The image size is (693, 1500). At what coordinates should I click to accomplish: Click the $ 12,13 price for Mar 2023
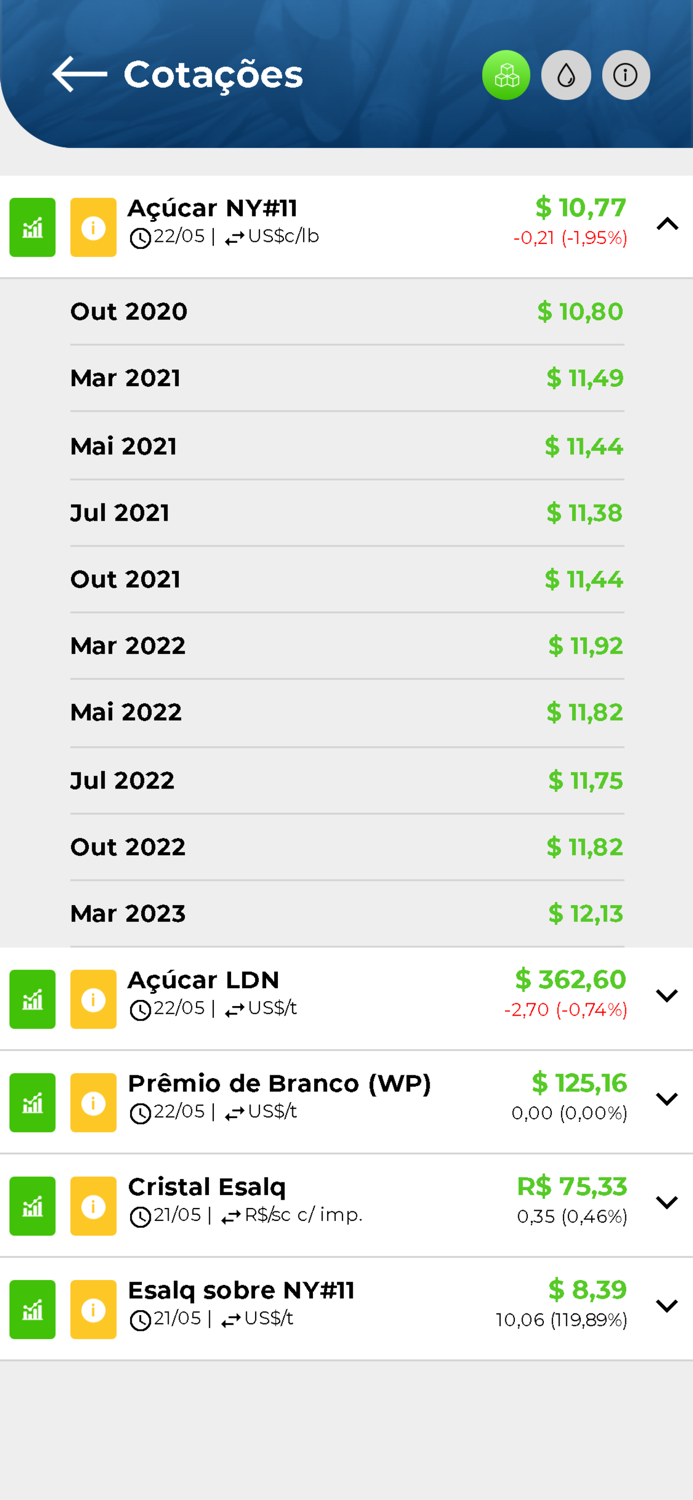pyautogui.click(x=585, y=913)
